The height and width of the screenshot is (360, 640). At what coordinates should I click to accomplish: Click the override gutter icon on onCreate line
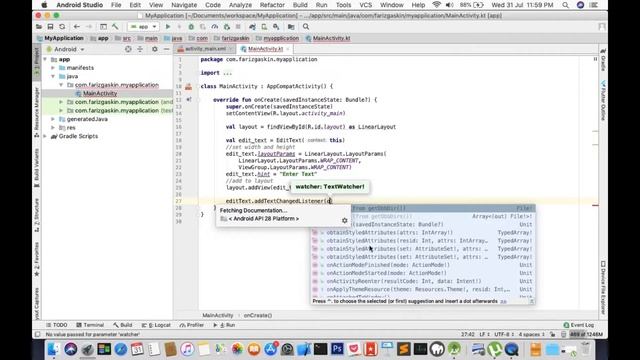pyautogui.click(x=189, y=100)
